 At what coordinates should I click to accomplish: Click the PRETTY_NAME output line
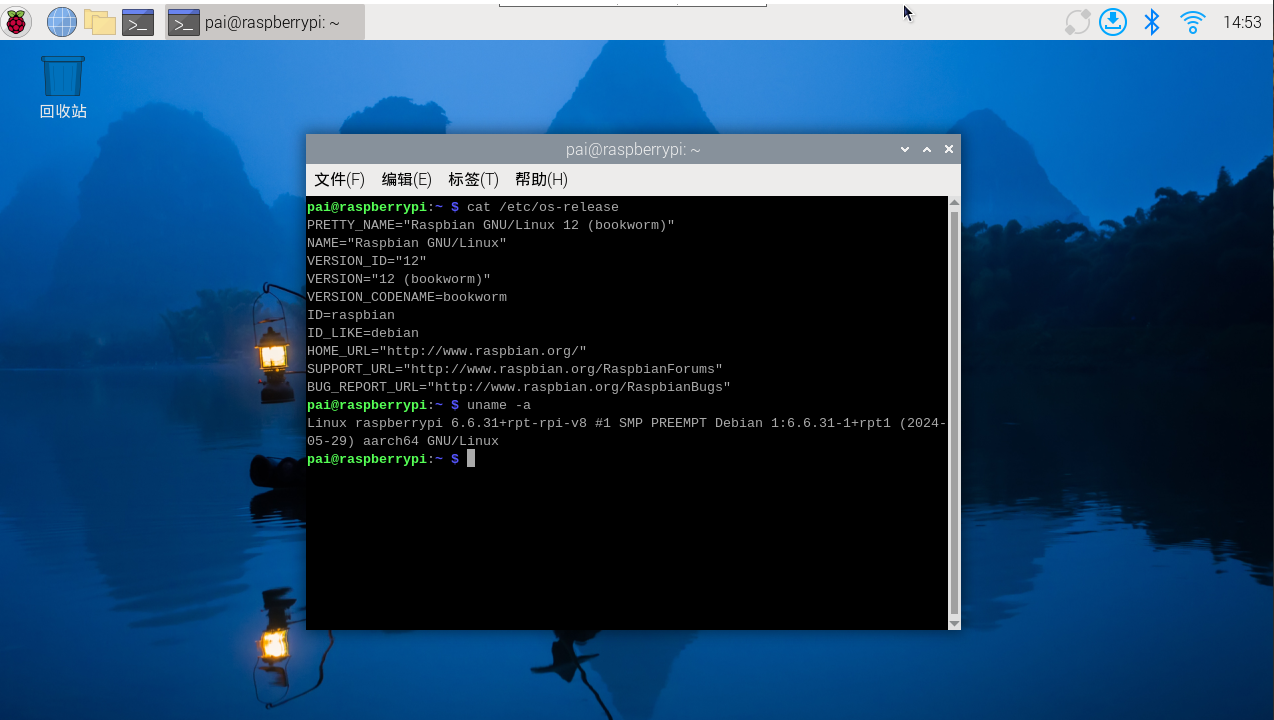pos(491,225)
